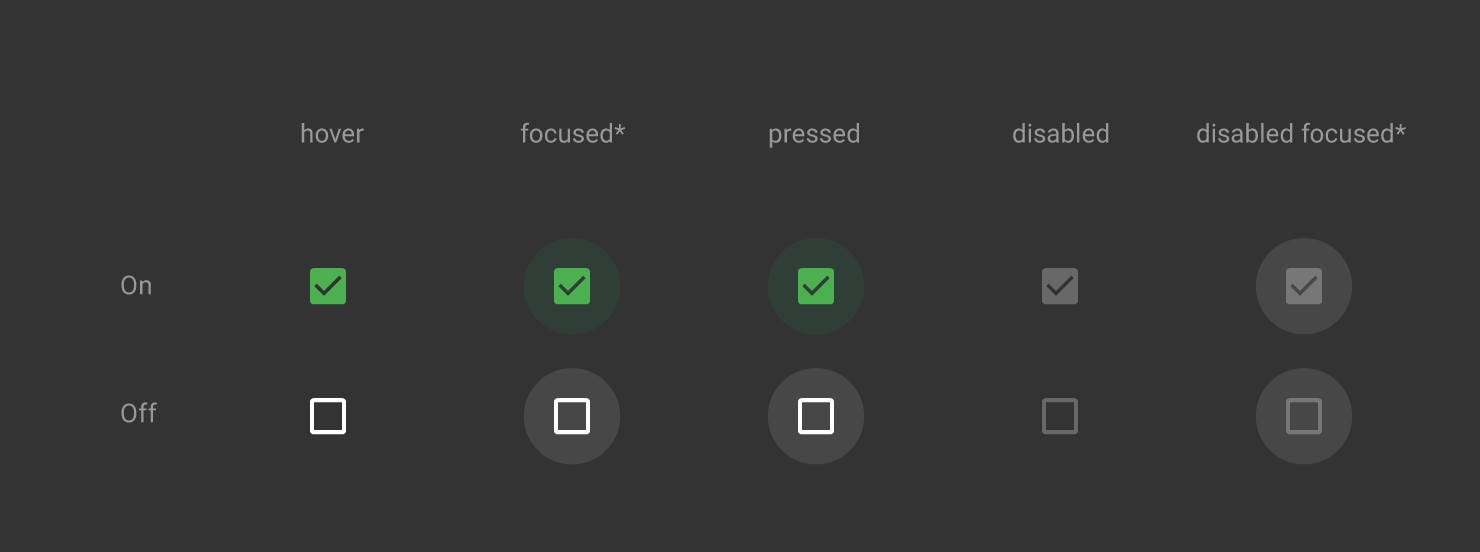Check the unchecked pressed-state checkbox
Screen dimensions: 1480x552
816,416
